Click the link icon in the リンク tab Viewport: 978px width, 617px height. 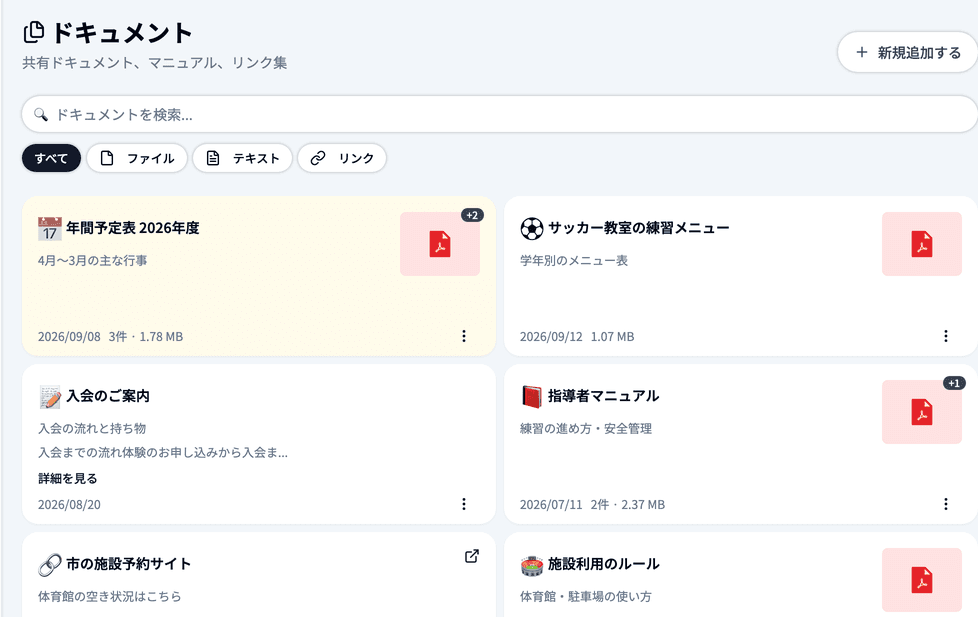(318, 158)
